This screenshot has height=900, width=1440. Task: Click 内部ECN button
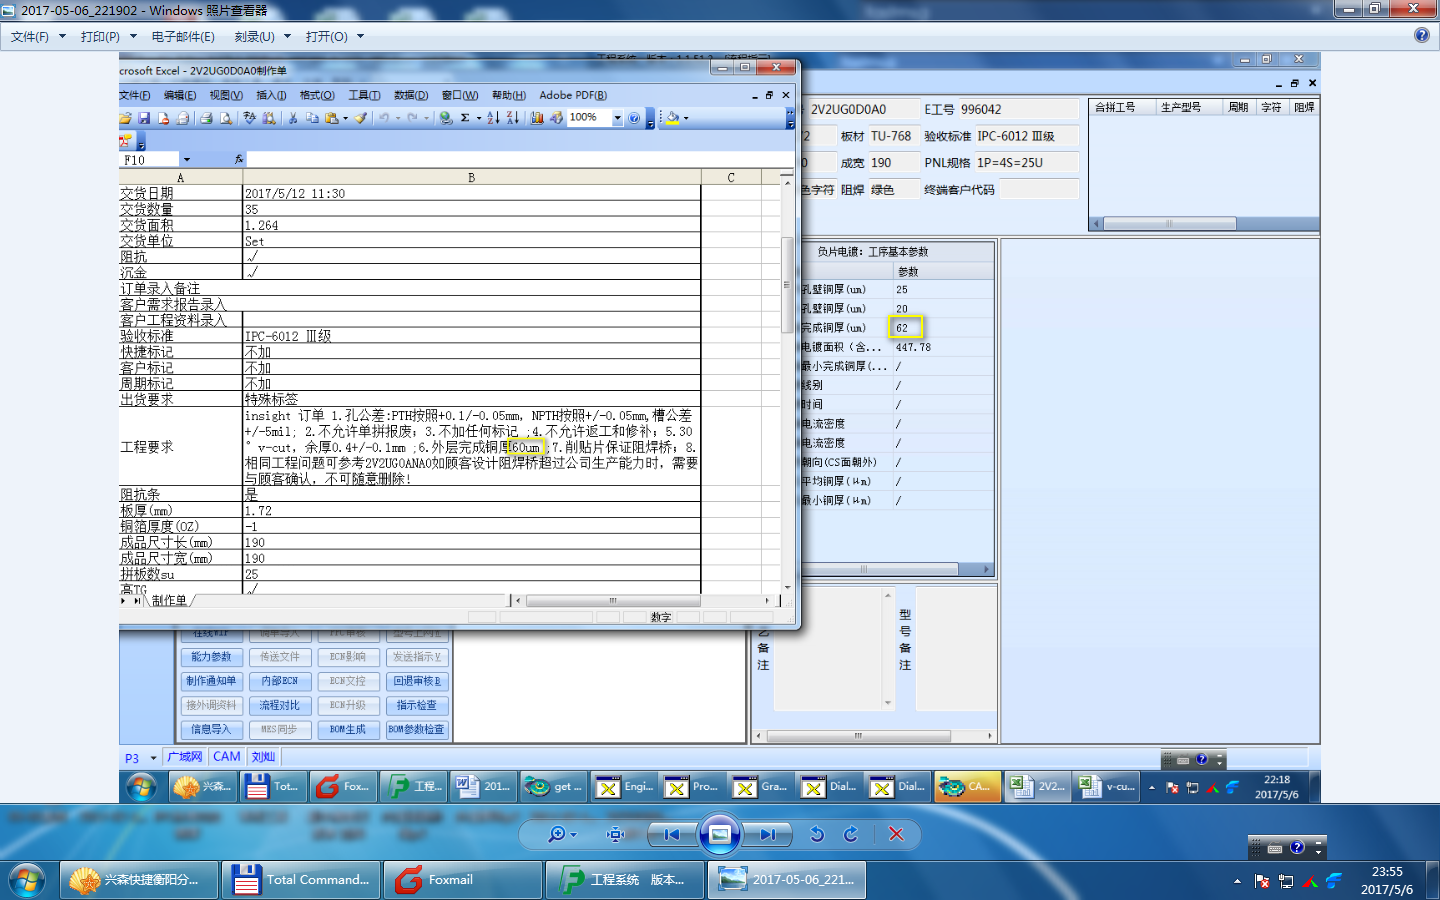point(279,681)
